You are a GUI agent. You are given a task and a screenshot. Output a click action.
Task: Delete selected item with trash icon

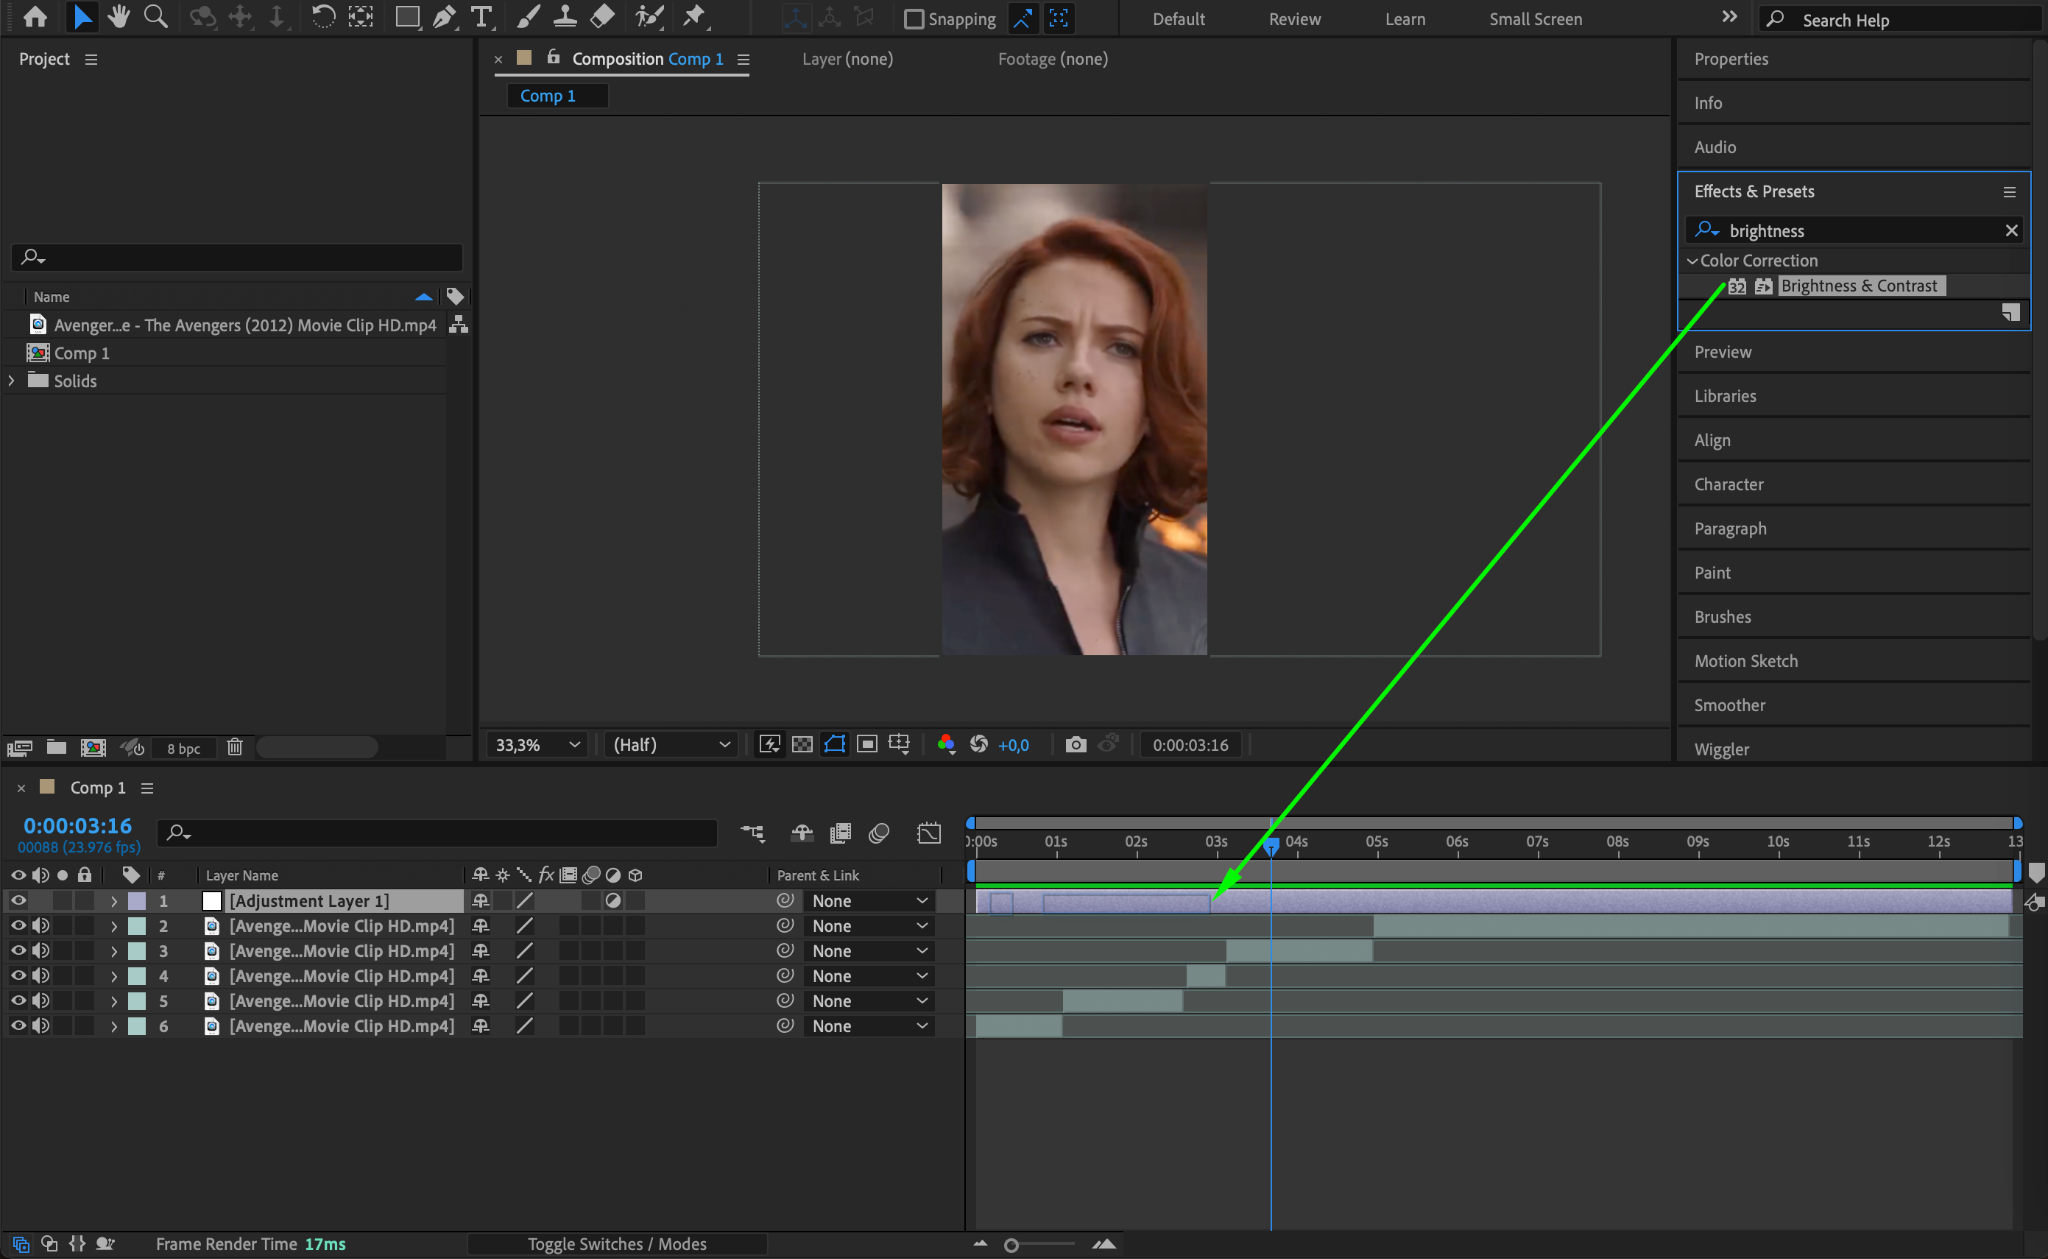coord(234,747)
